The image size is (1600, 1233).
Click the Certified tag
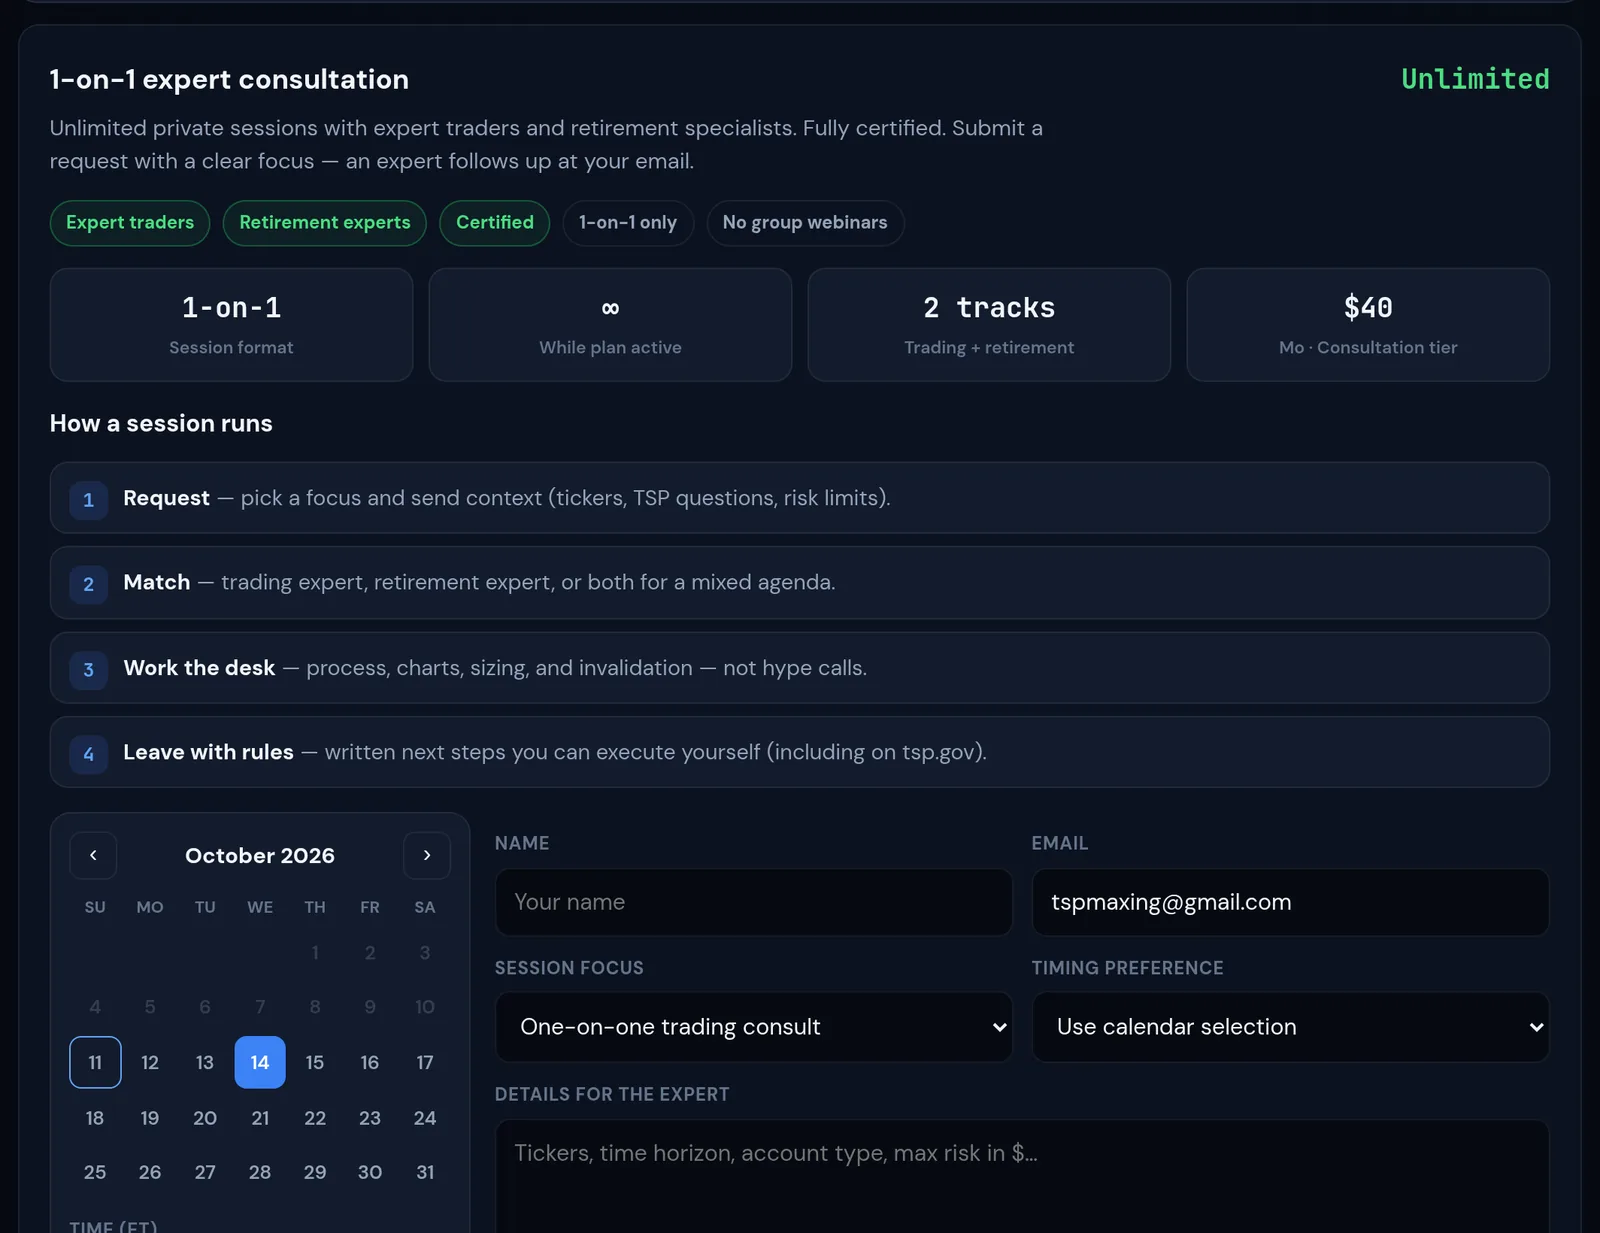point(495,223)
